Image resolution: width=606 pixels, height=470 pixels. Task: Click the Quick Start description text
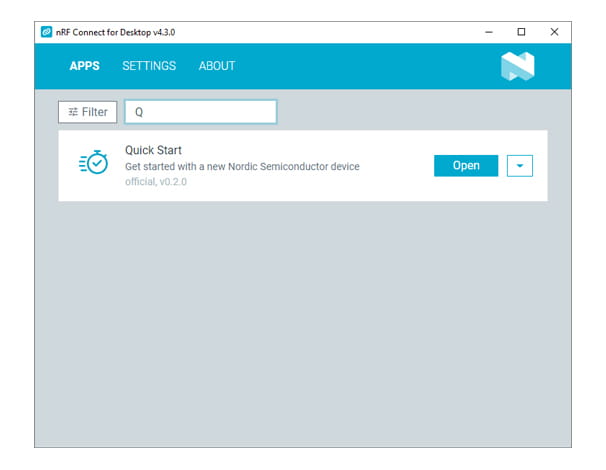pos(241,166)
